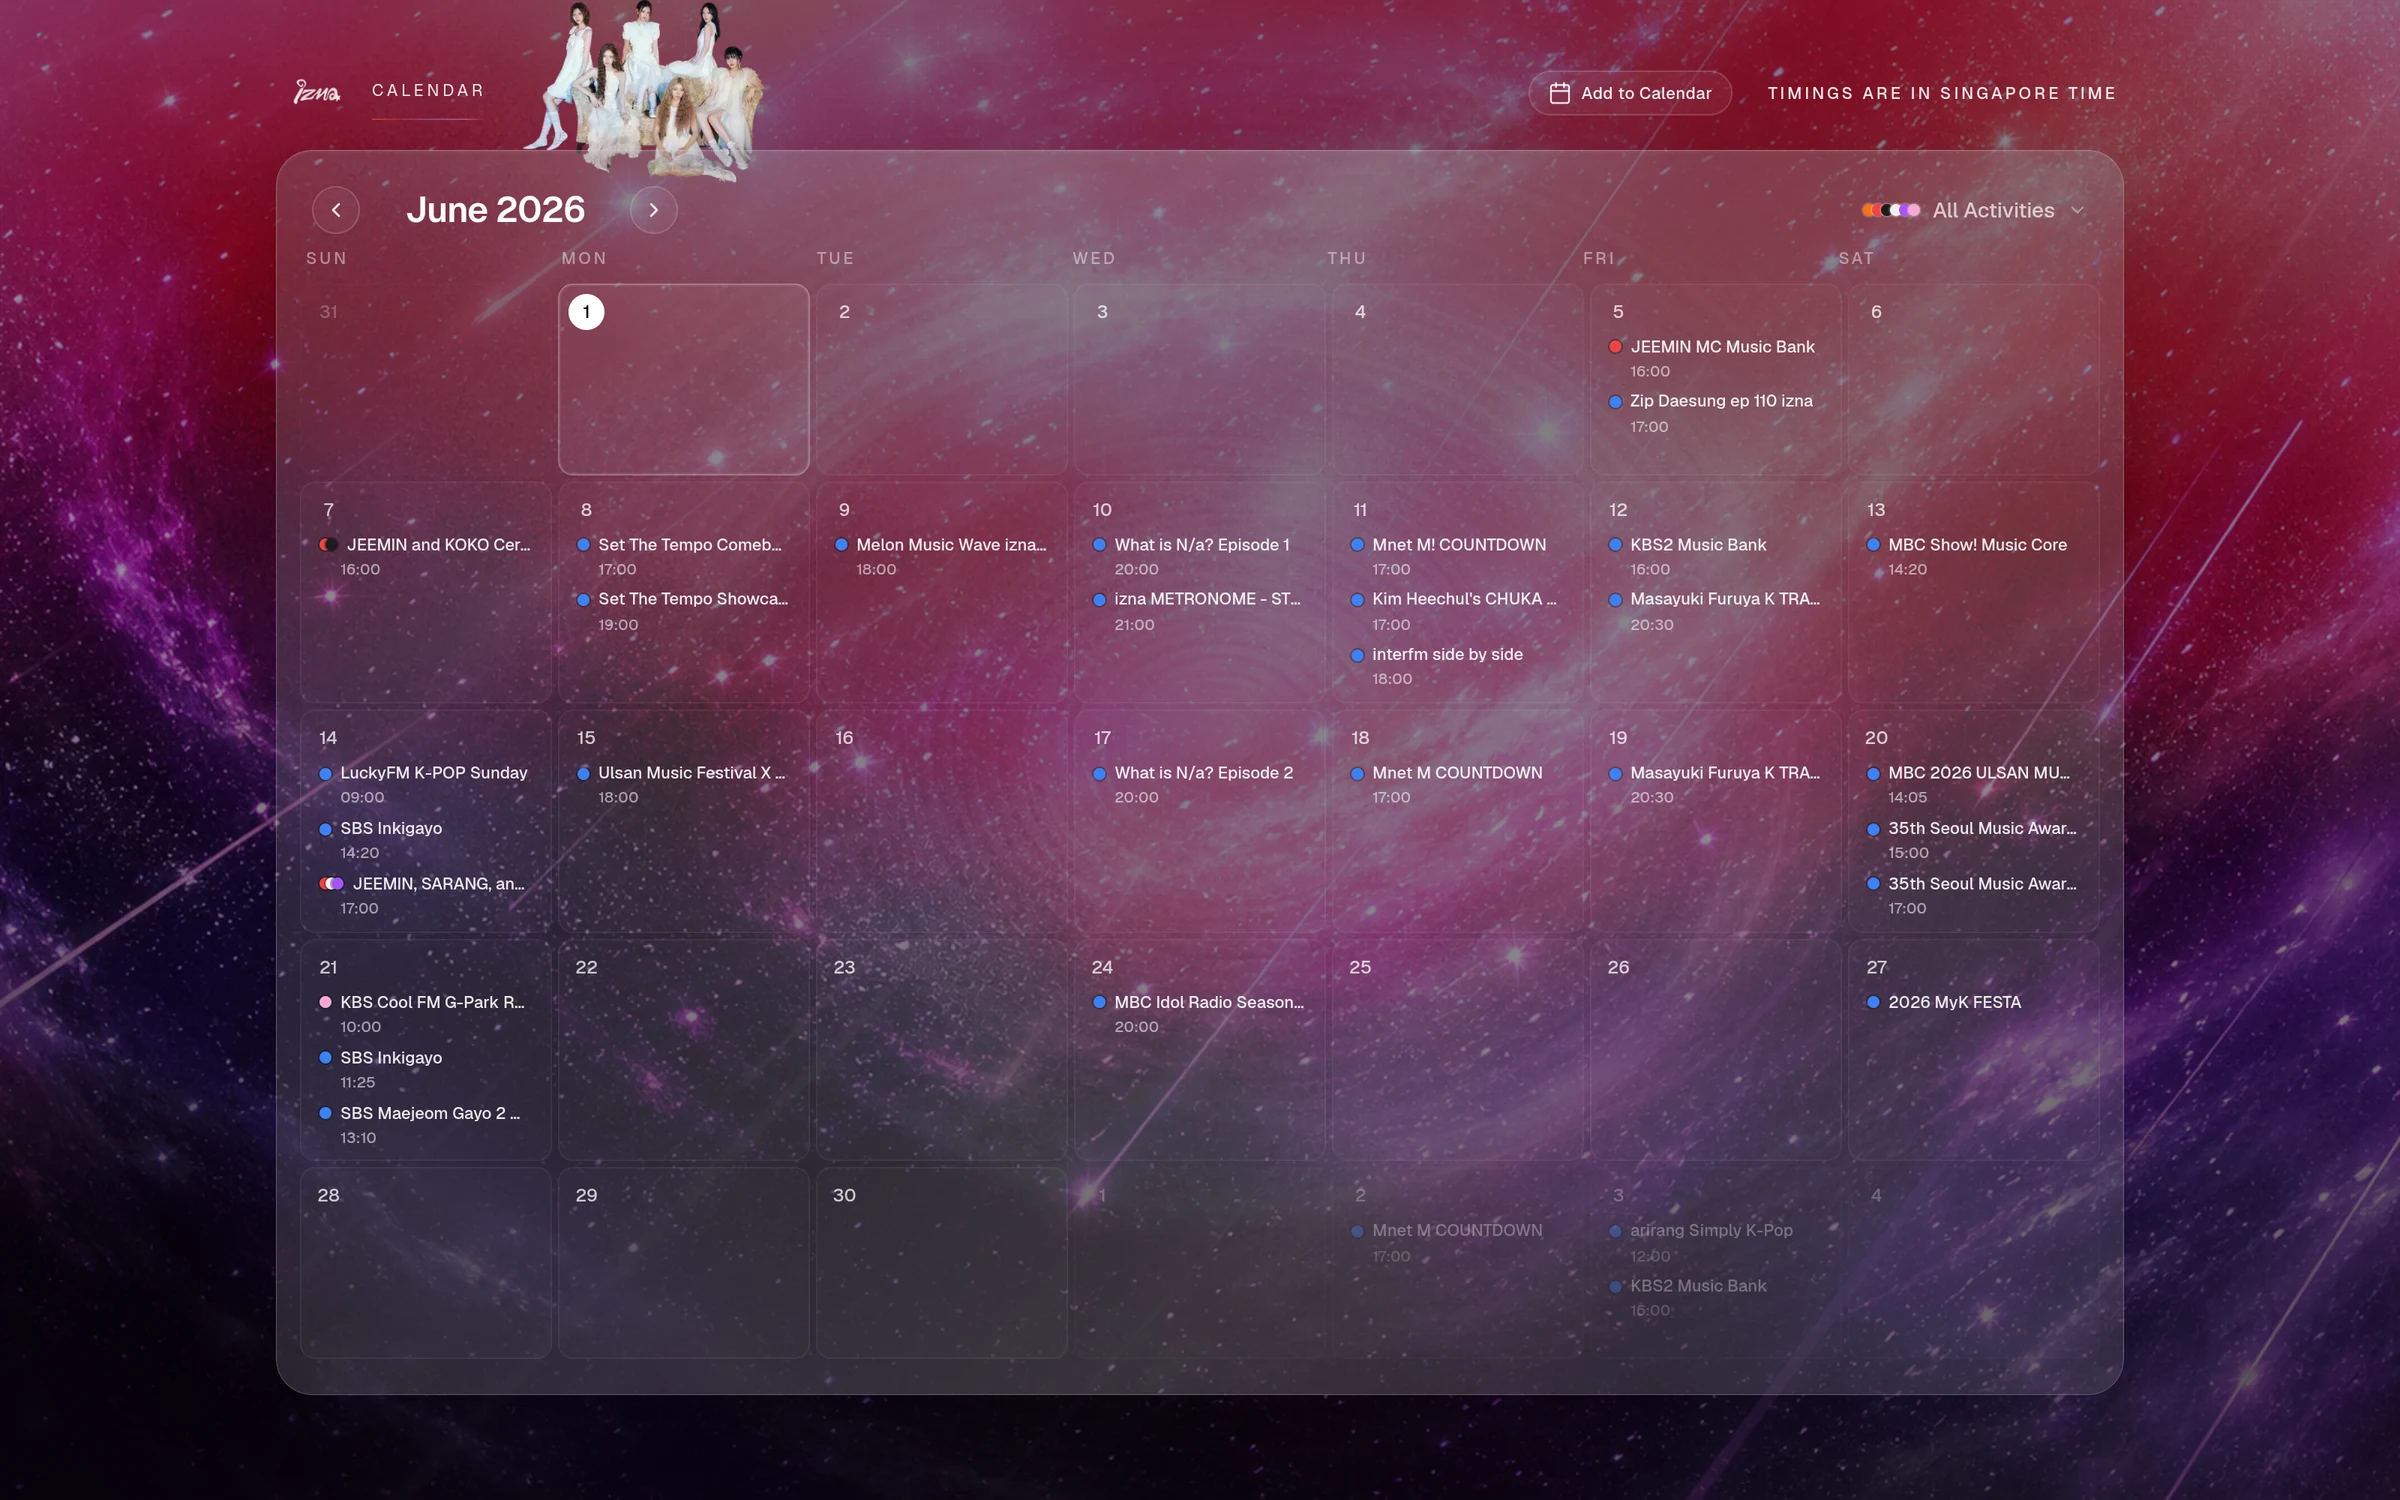Open MBC Show! Music Core event

1972,556
